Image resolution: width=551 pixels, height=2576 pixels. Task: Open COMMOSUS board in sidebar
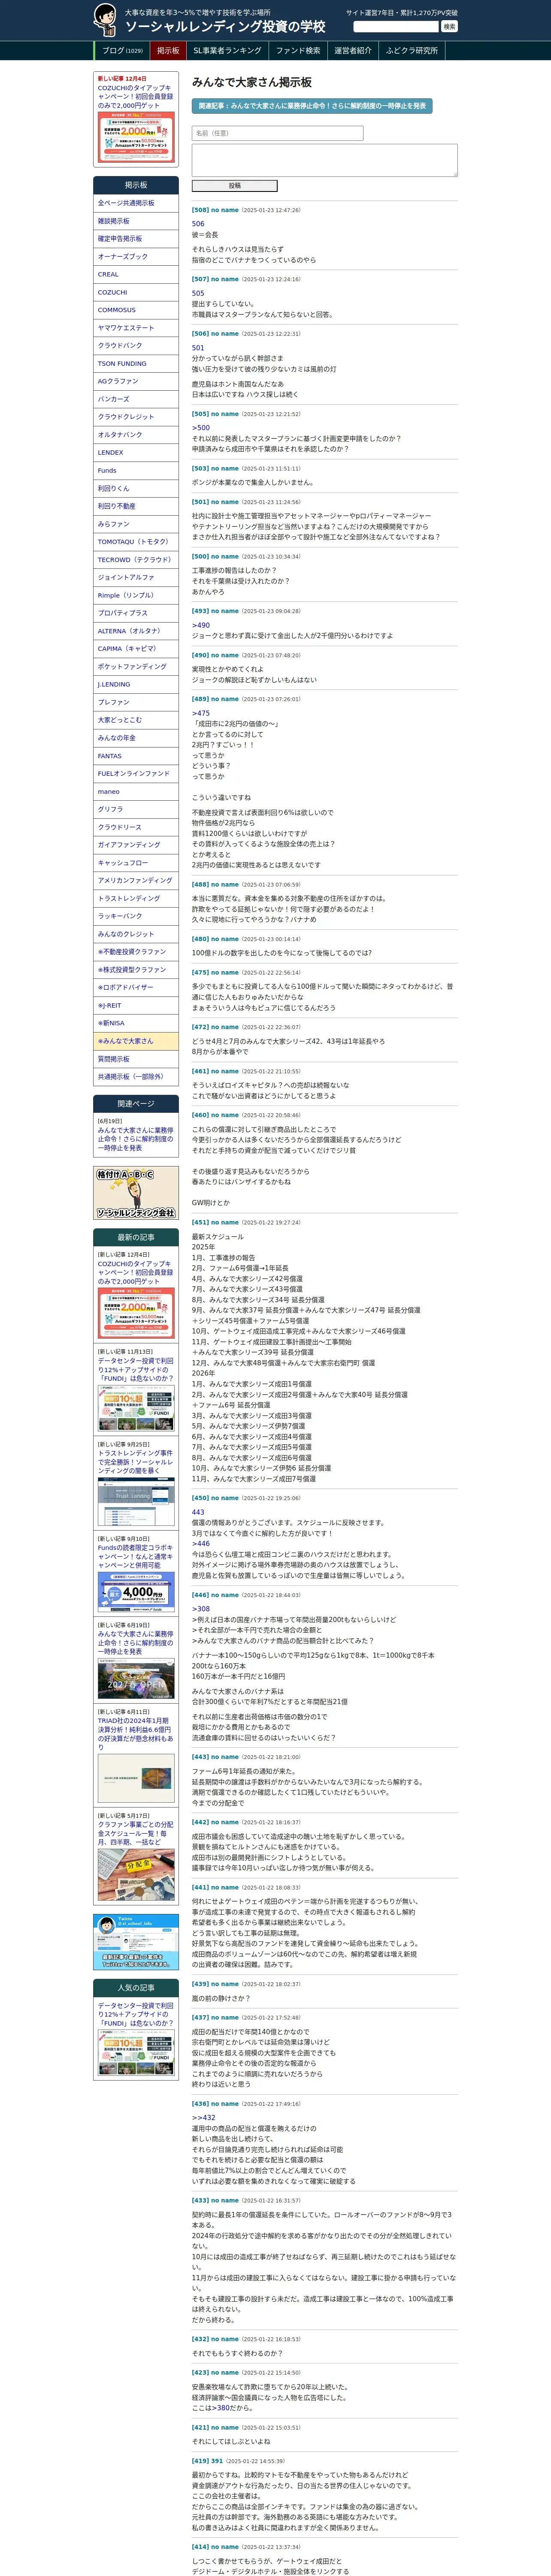point(136,310)
